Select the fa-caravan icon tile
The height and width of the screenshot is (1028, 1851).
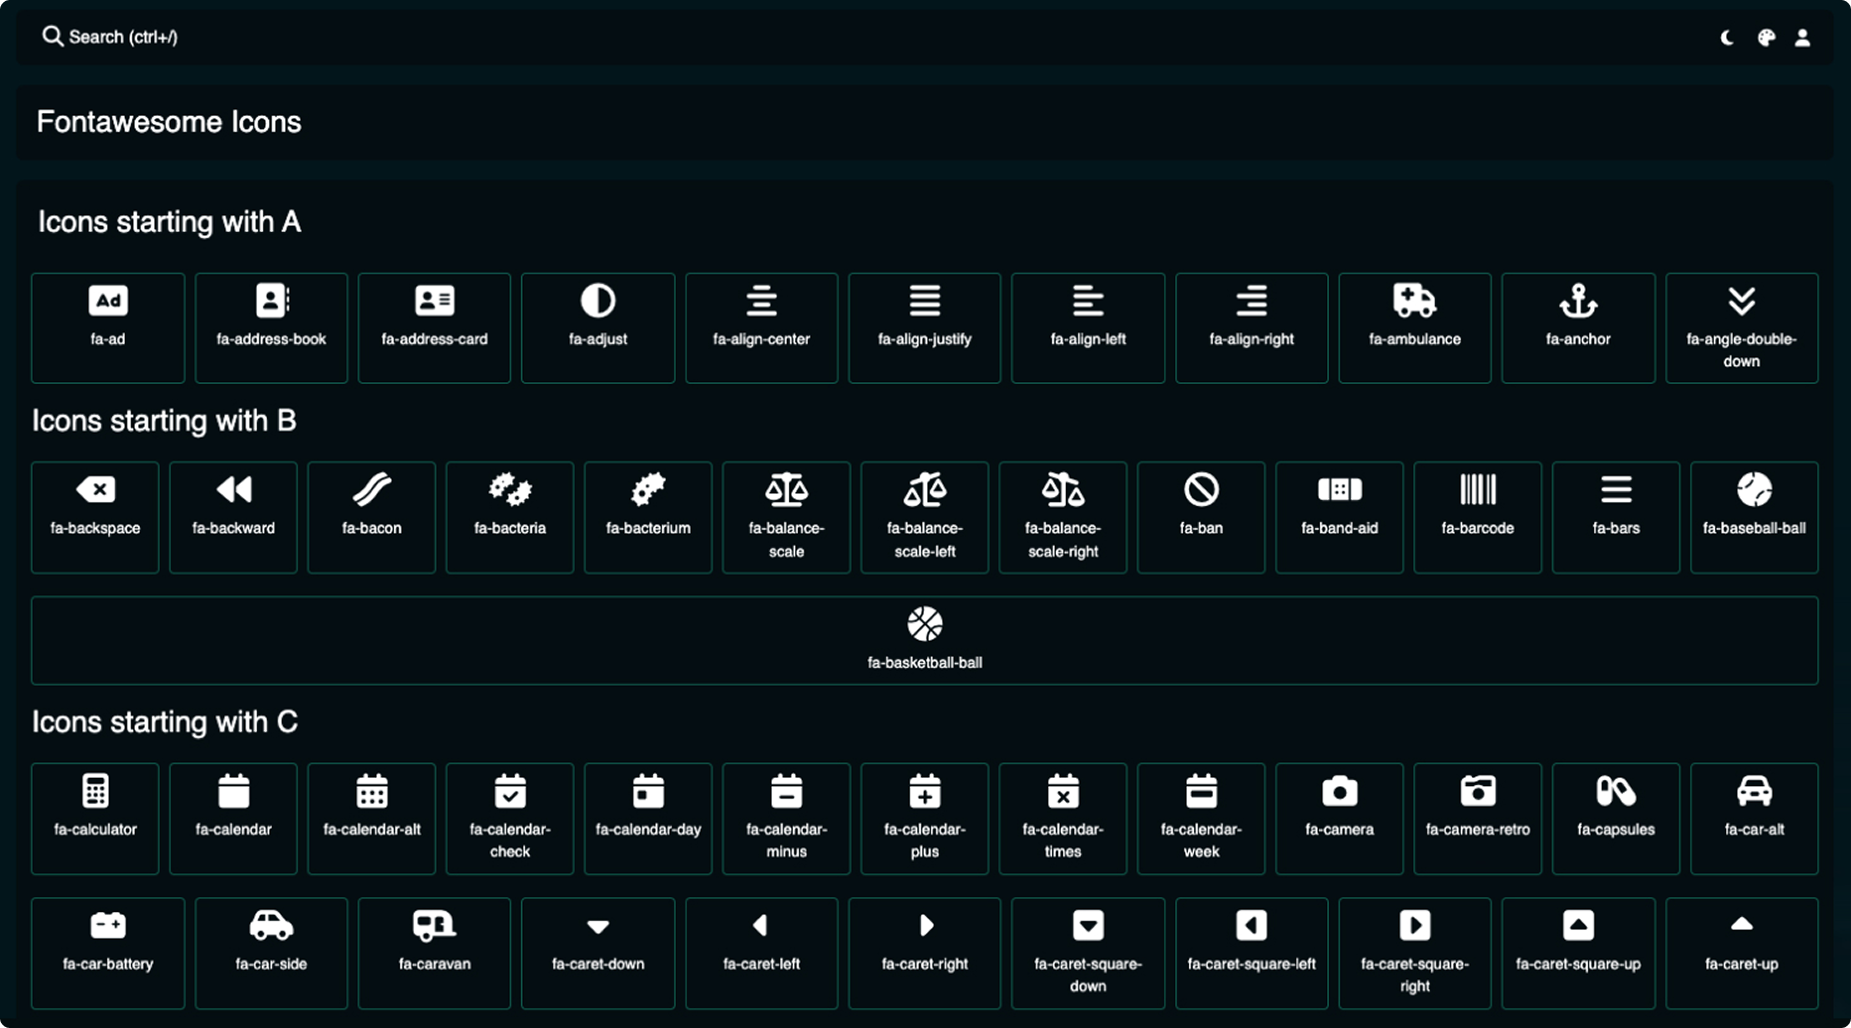point(434,952)
